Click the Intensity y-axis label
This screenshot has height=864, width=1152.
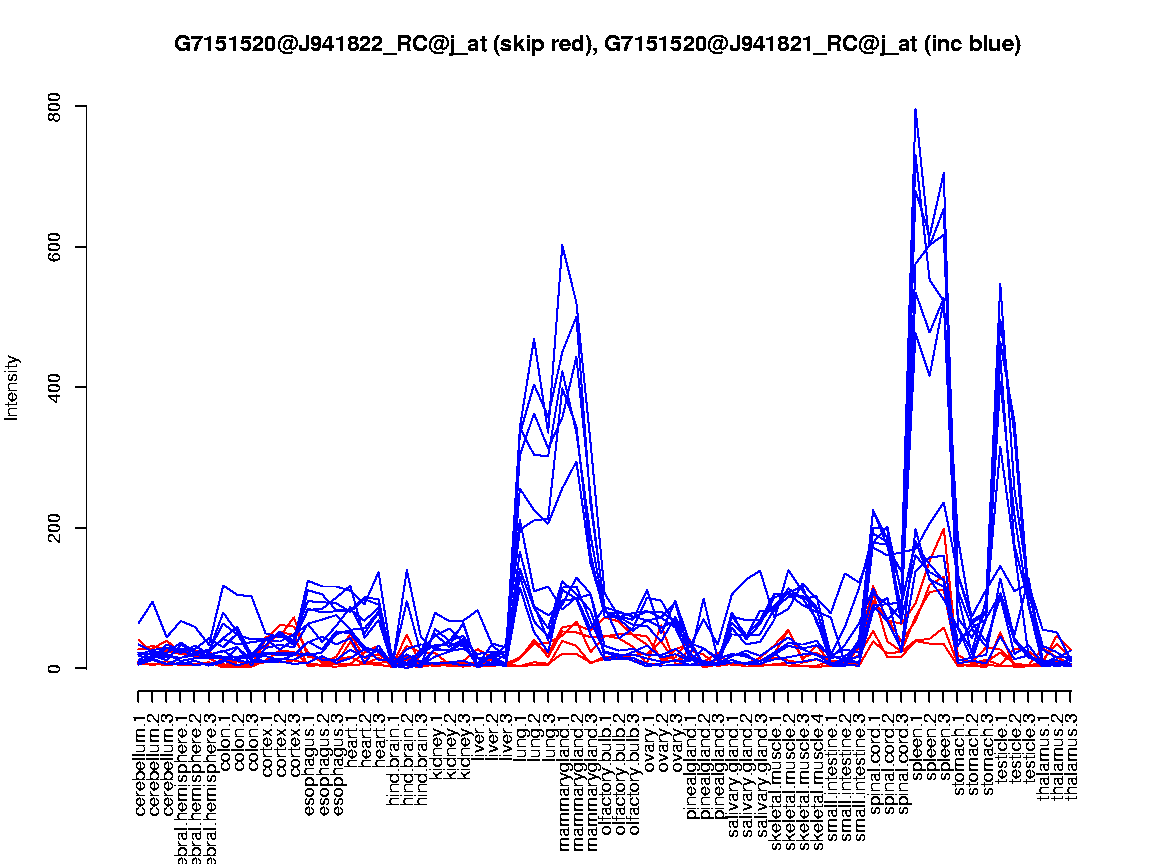13,387
